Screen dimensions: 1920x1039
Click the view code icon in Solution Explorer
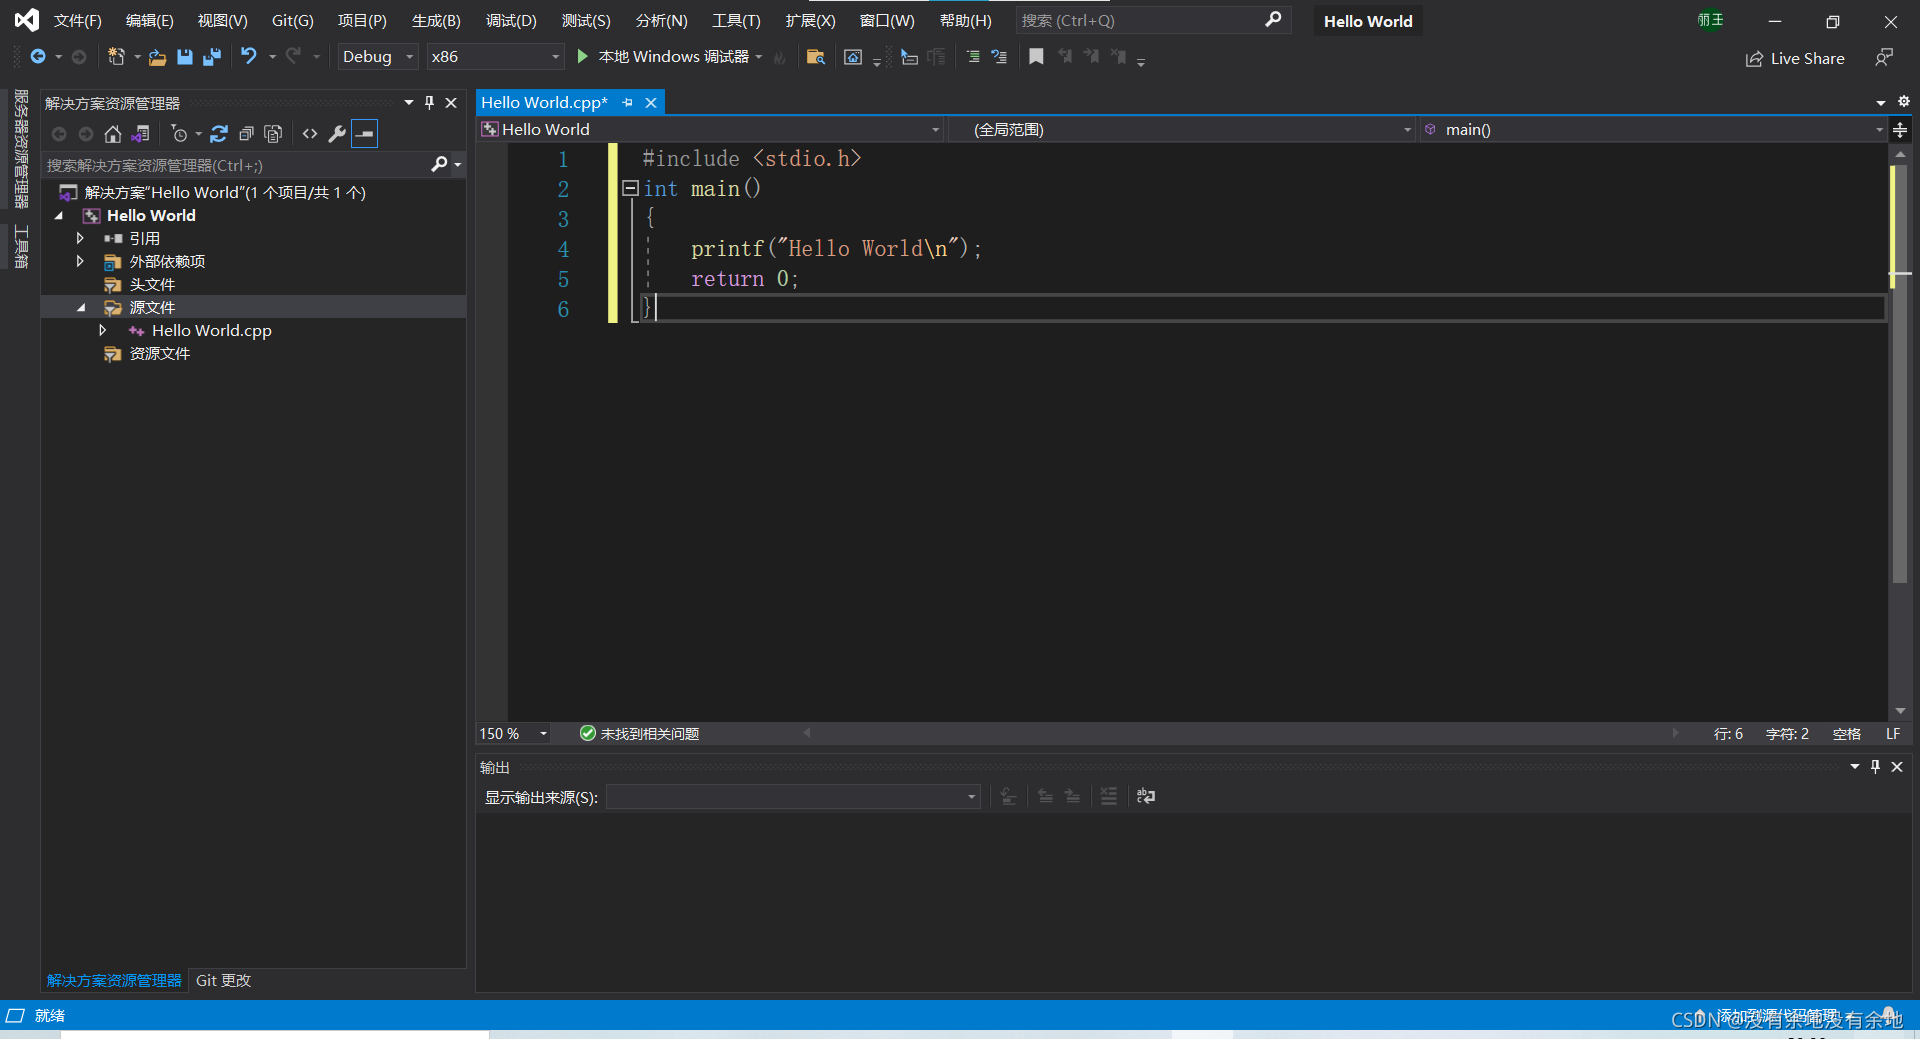click(310, 134)
